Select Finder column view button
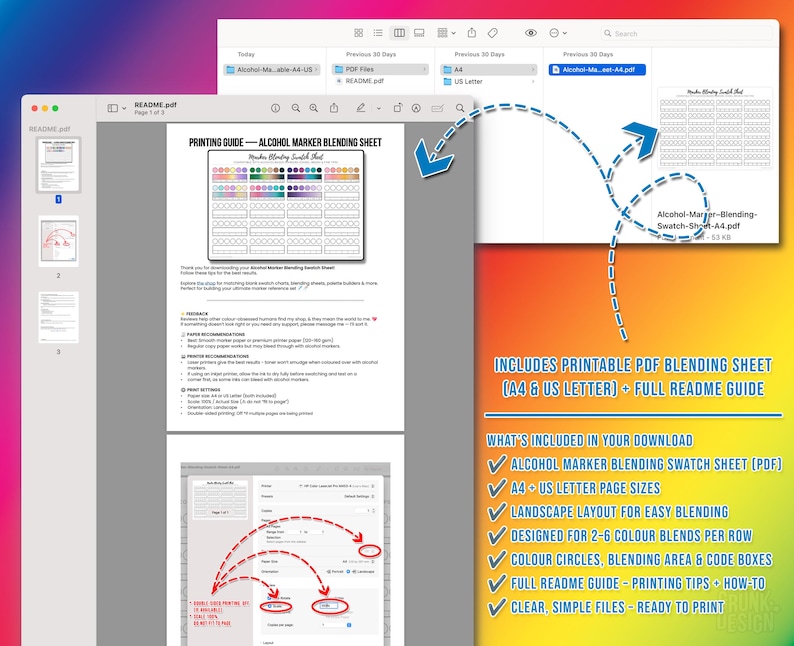 coord(400,33)
